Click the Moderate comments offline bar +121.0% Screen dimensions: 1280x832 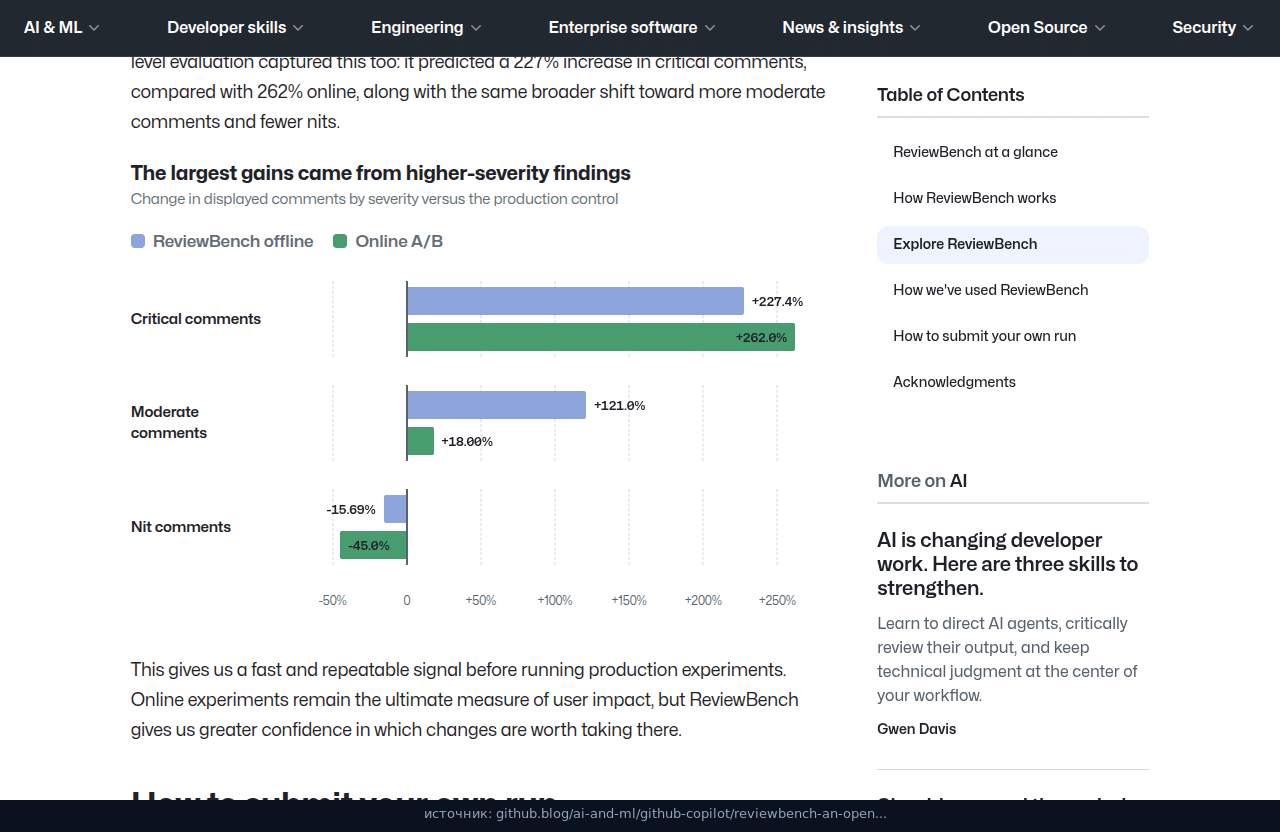(496, 405)
